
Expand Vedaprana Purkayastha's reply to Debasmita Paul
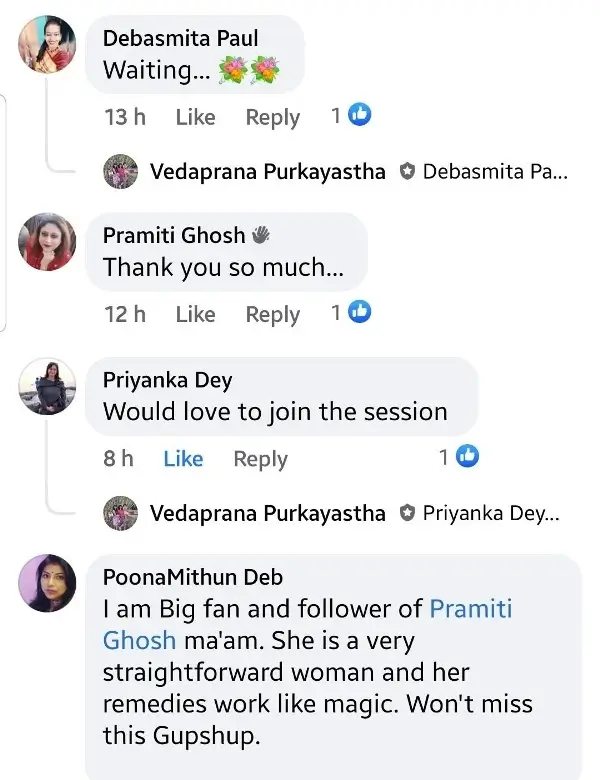267,171
